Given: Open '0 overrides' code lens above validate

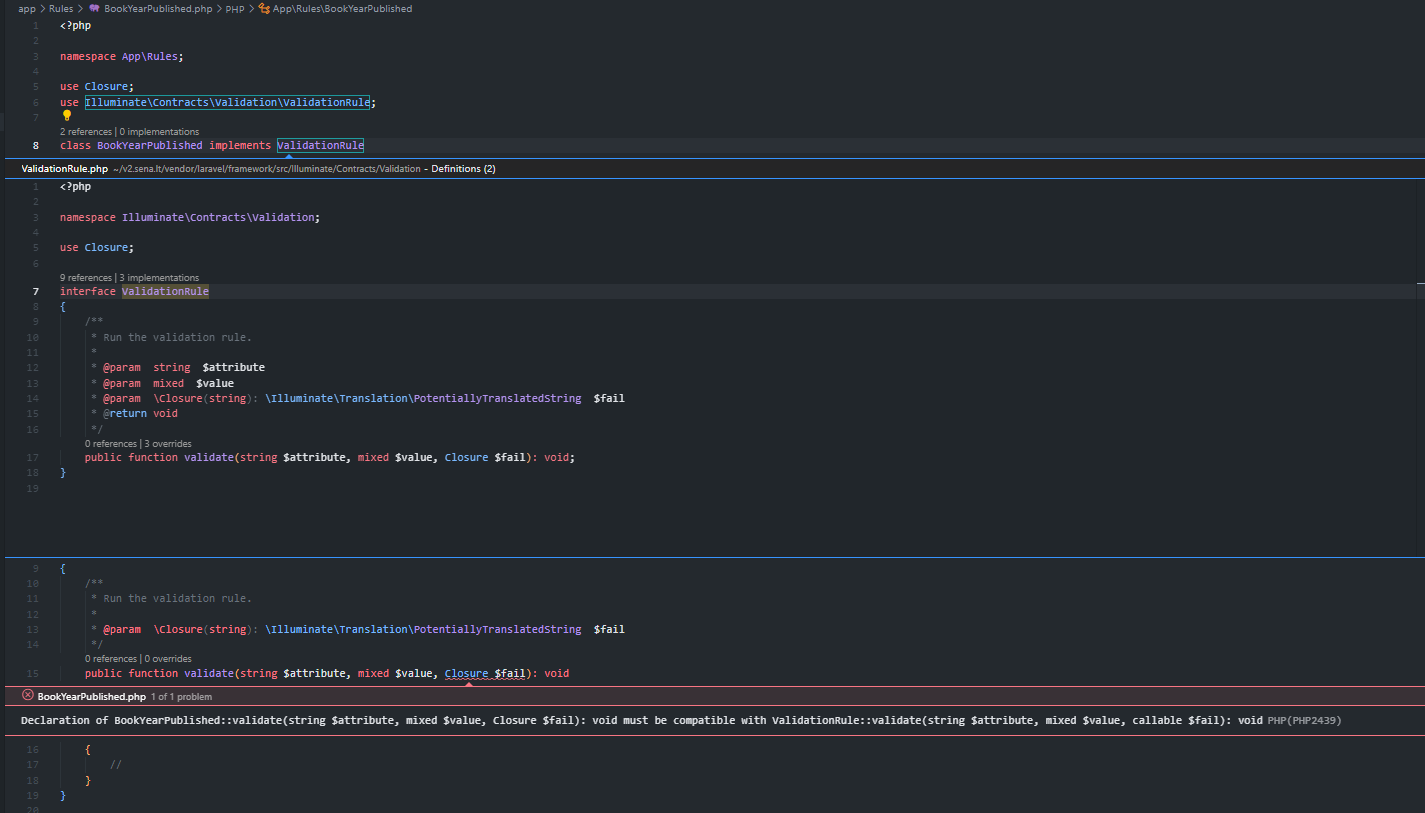Looking at the screenshot, I should (168, 659).
